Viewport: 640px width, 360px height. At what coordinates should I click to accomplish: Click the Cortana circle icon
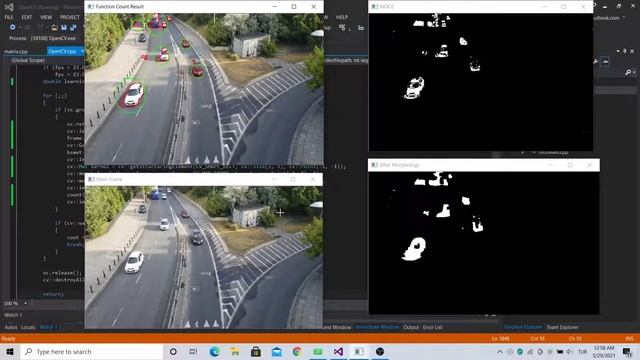(x=173, y=351)
